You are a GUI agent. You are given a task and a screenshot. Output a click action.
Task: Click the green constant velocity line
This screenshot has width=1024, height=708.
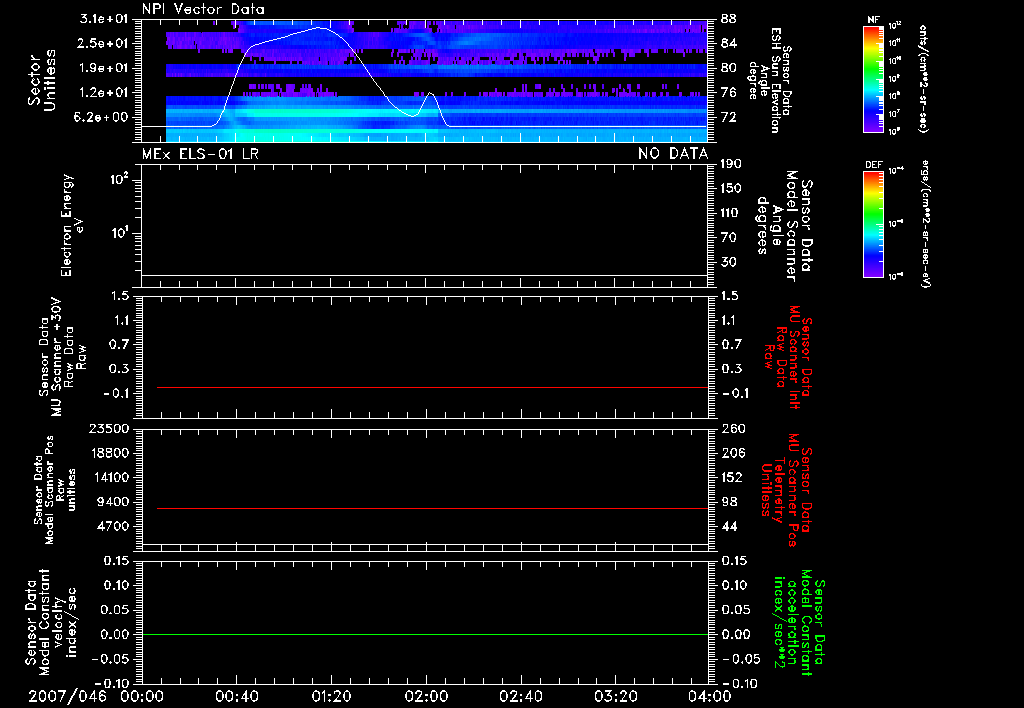coord(425,634)
